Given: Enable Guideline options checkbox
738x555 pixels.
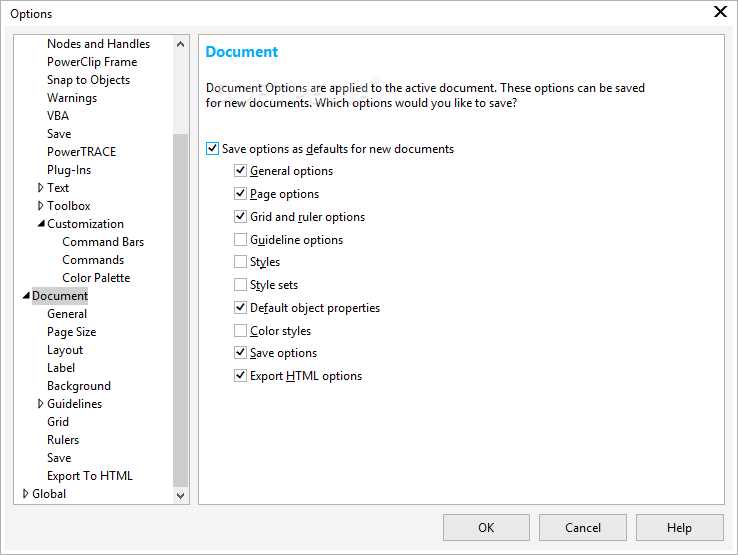Looking at the screenshot, I should coord(240,240).
